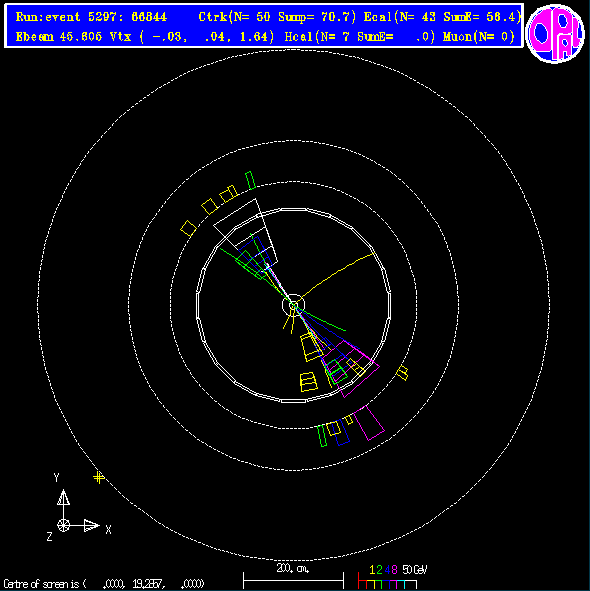Click the Z axis circle symbol
The height and width of the screenshot is (591, 590).
coord(63,525)
